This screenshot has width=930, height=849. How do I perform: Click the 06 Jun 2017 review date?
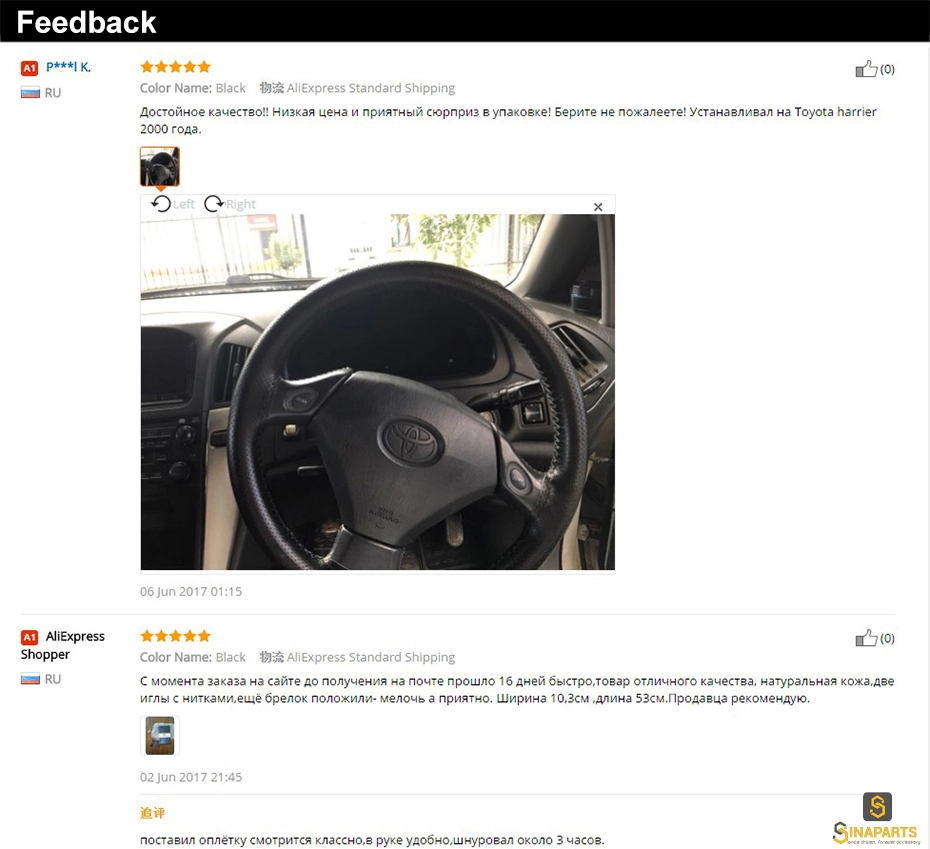pos(191,592)
